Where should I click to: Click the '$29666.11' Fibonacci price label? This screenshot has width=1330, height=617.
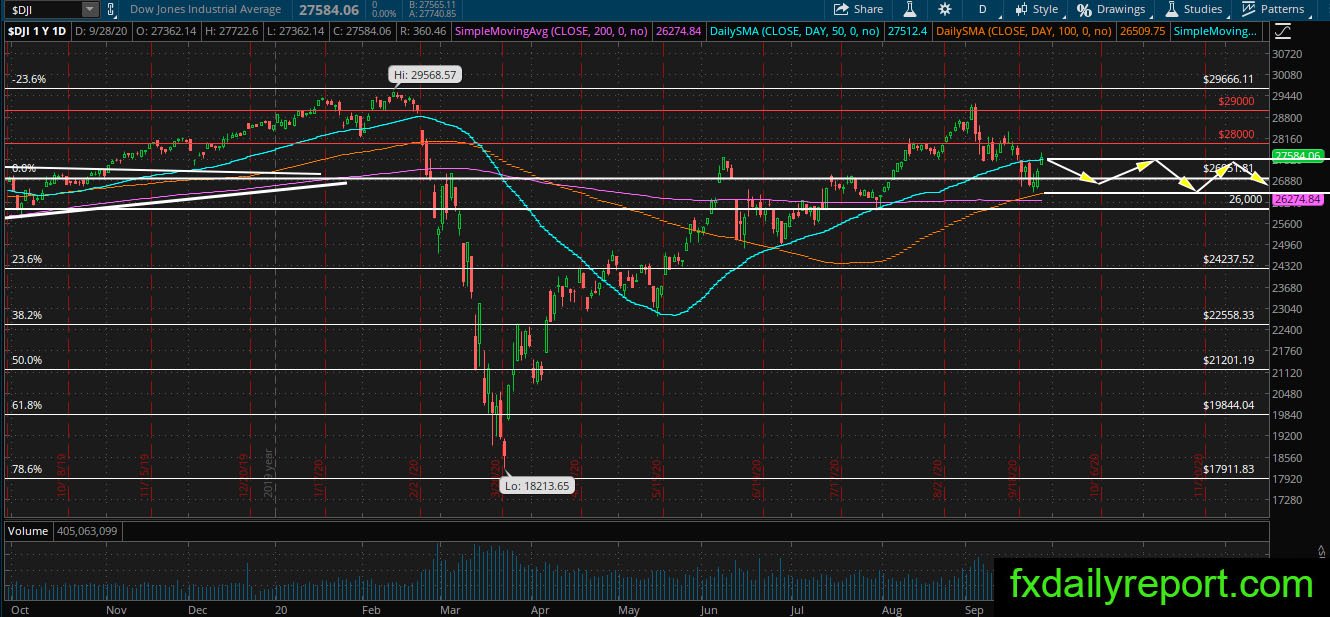coord(1229,79)
